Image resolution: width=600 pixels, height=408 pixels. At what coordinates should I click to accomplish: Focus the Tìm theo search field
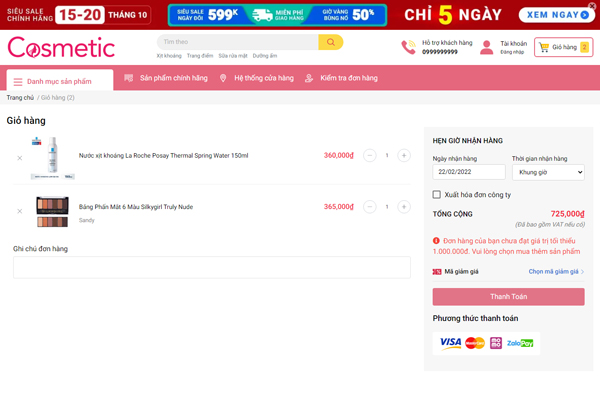pyautogui.click(x=238, y=42)
